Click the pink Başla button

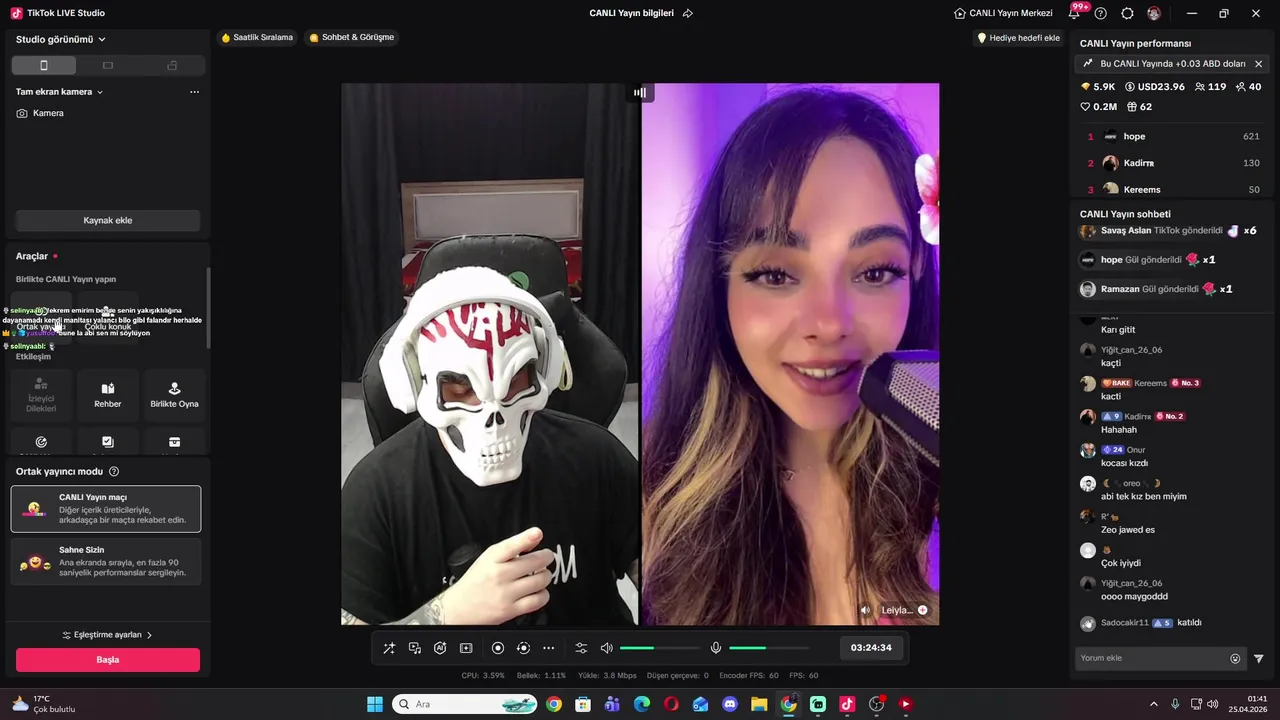click(108, 660)
